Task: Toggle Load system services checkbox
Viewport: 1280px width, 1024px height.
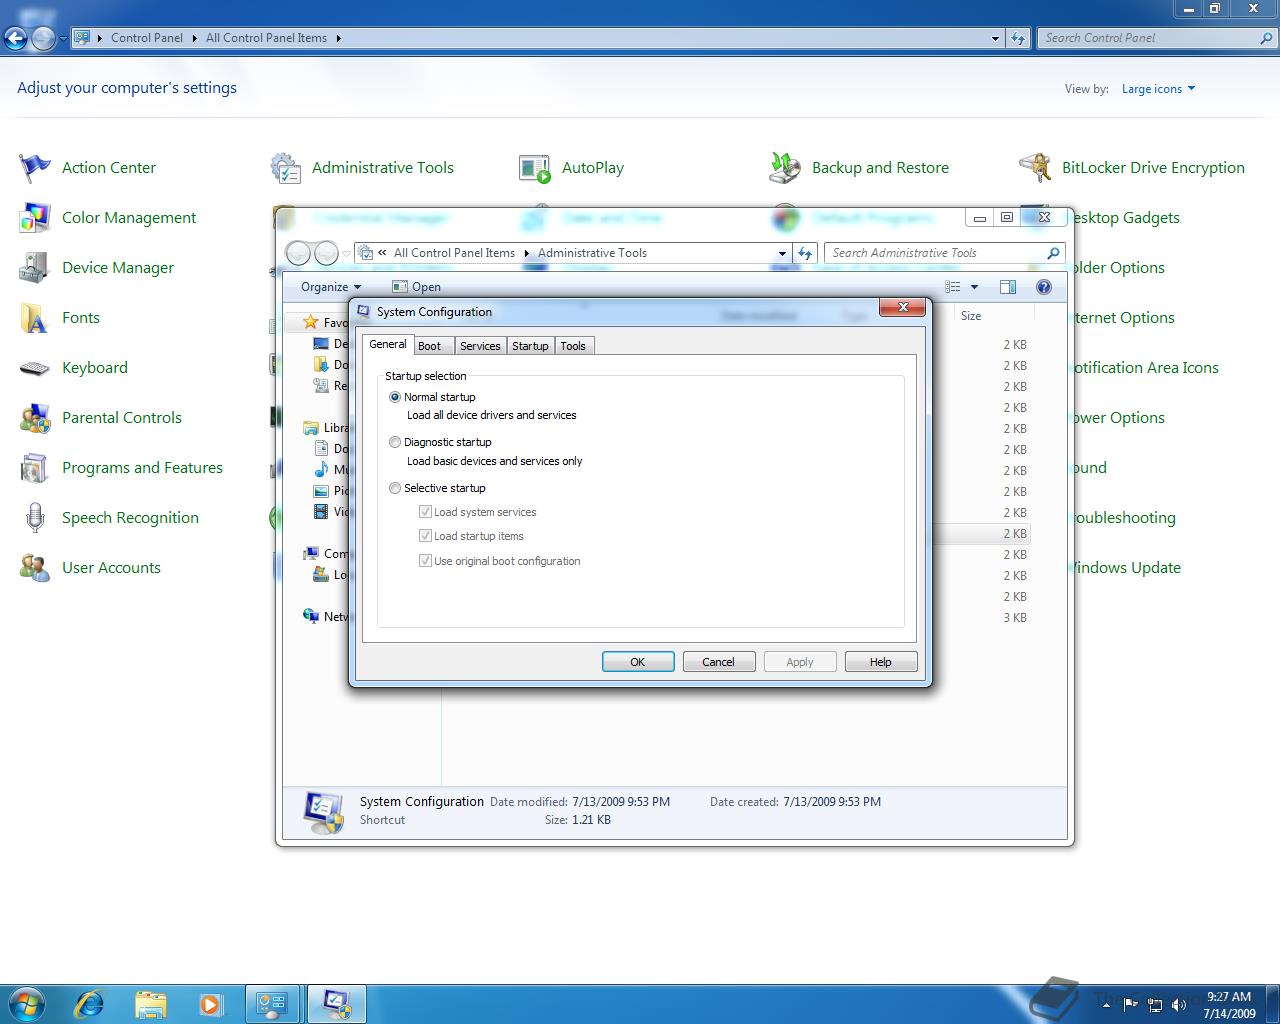Action: (425, 511)
